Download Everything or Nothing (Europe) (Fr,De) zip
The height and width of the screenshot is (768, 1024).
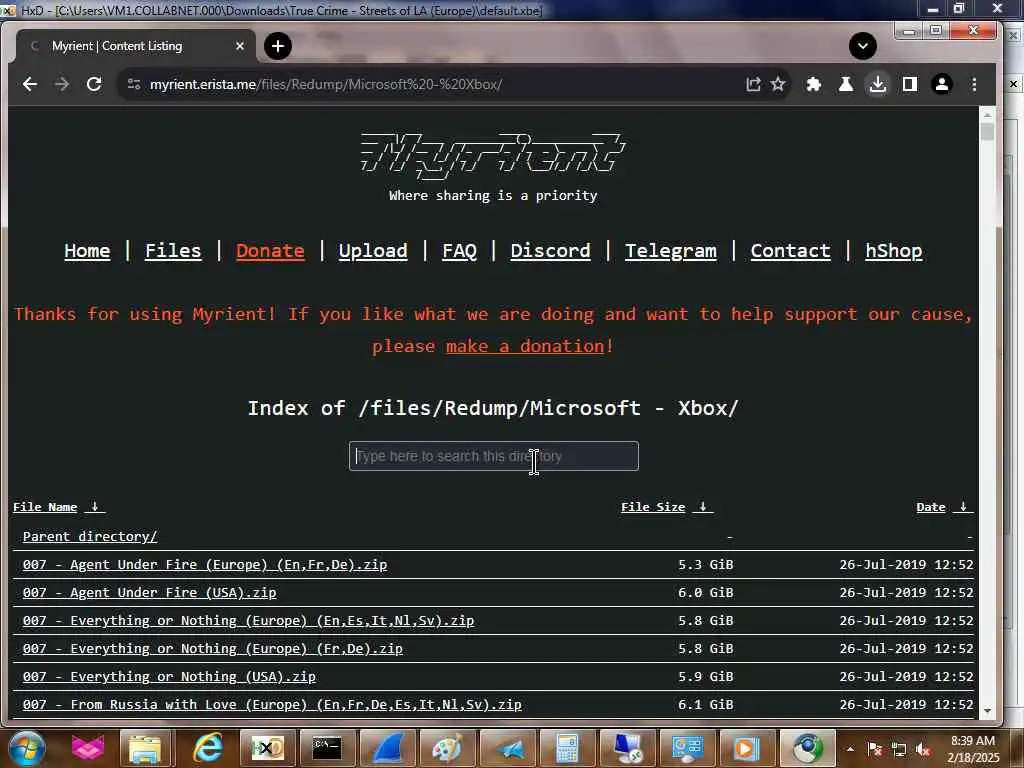tap(213, 648)
